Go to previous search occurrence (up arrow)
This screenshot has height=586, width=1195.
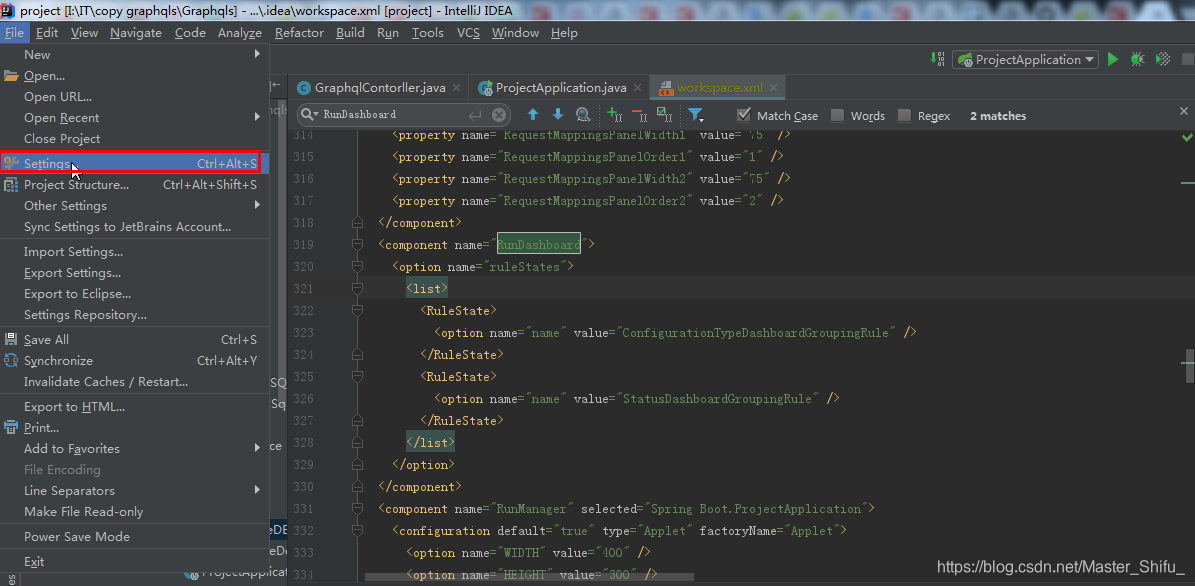click(x=533, y=115)
